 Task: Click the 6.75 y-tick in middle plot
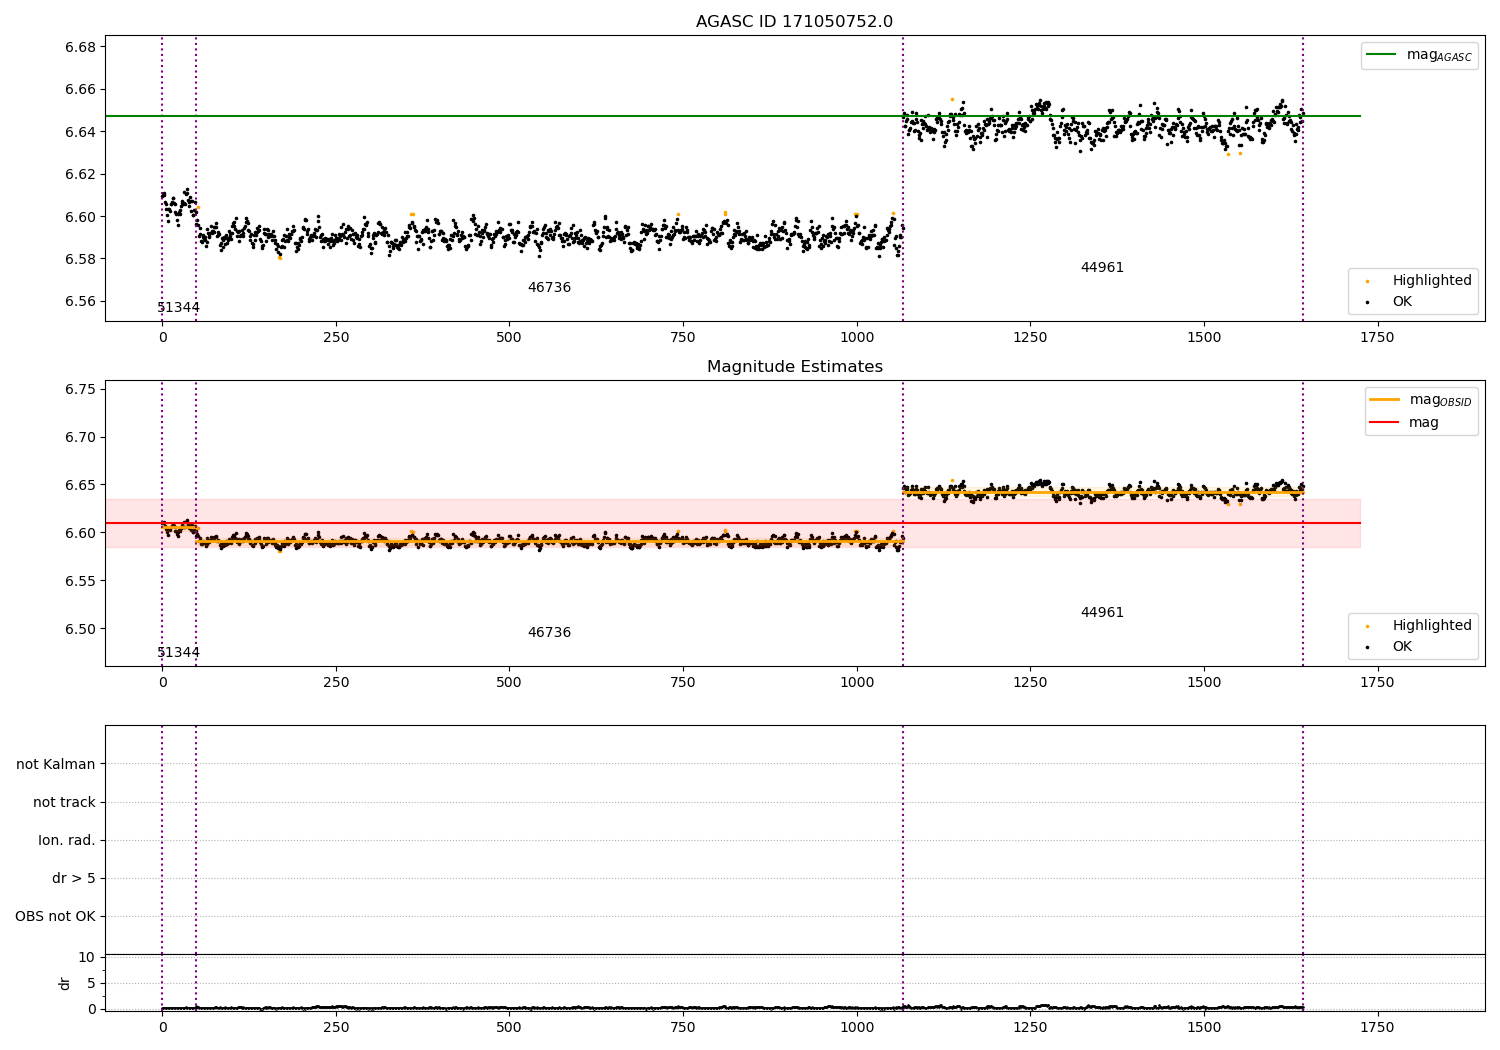80,389
